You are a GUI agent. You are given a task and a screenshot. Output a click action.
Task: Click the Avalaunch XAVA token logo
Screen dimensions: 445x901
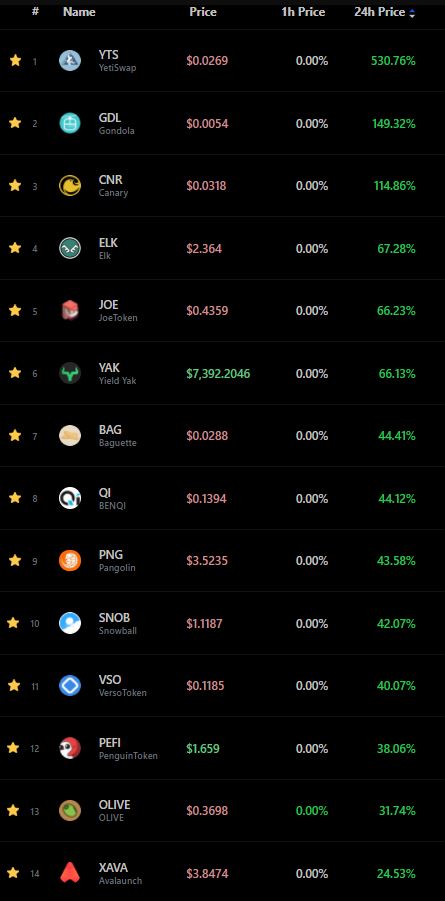(70, 873)
